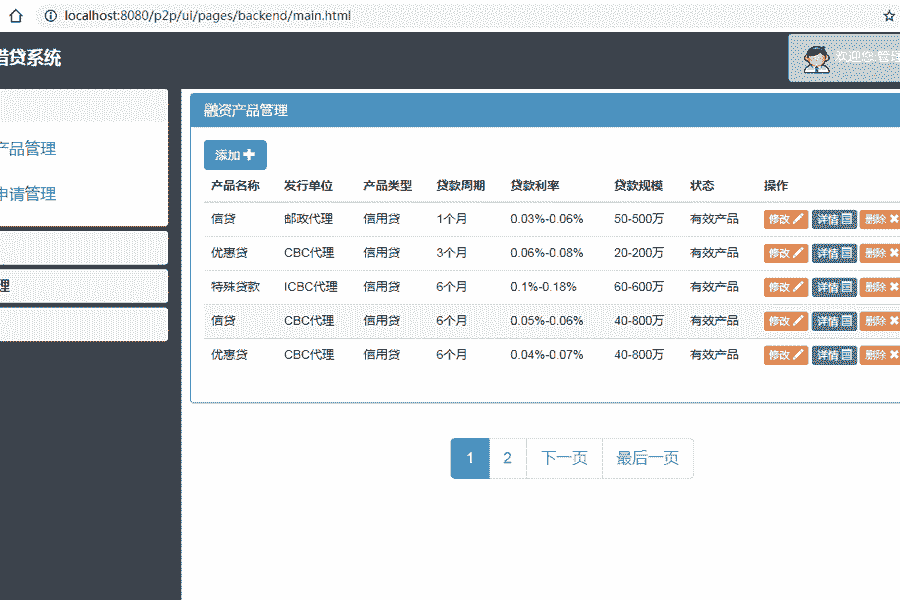Click the 50-500万 scale cell
The height and width of the screenshot is (600, 900).
coord(639,219)
